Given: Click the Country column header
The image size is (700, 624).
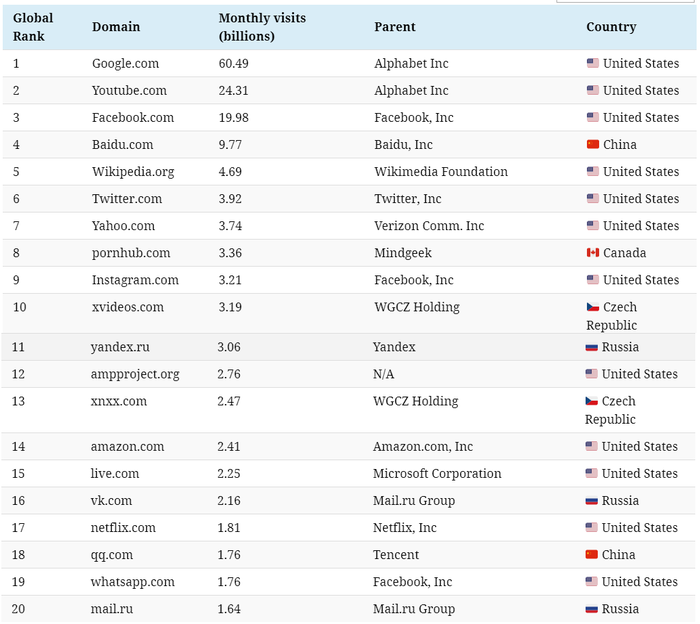Looking at the screenshot, I should coord(611,27).
